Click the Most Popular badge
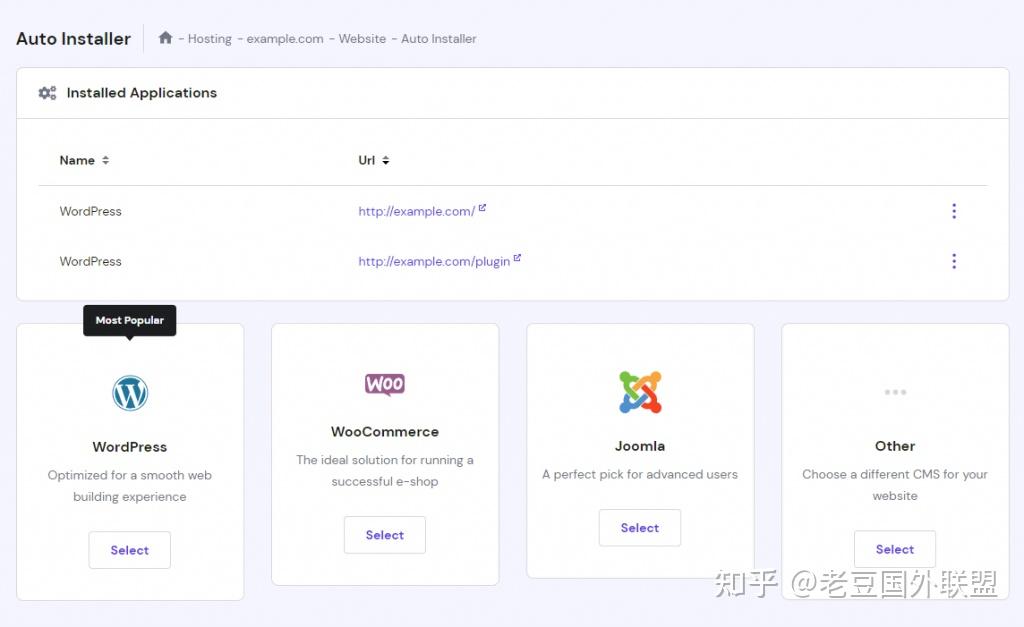The width and height of the screenshot is (1024, 627). (x=129, y=321)
